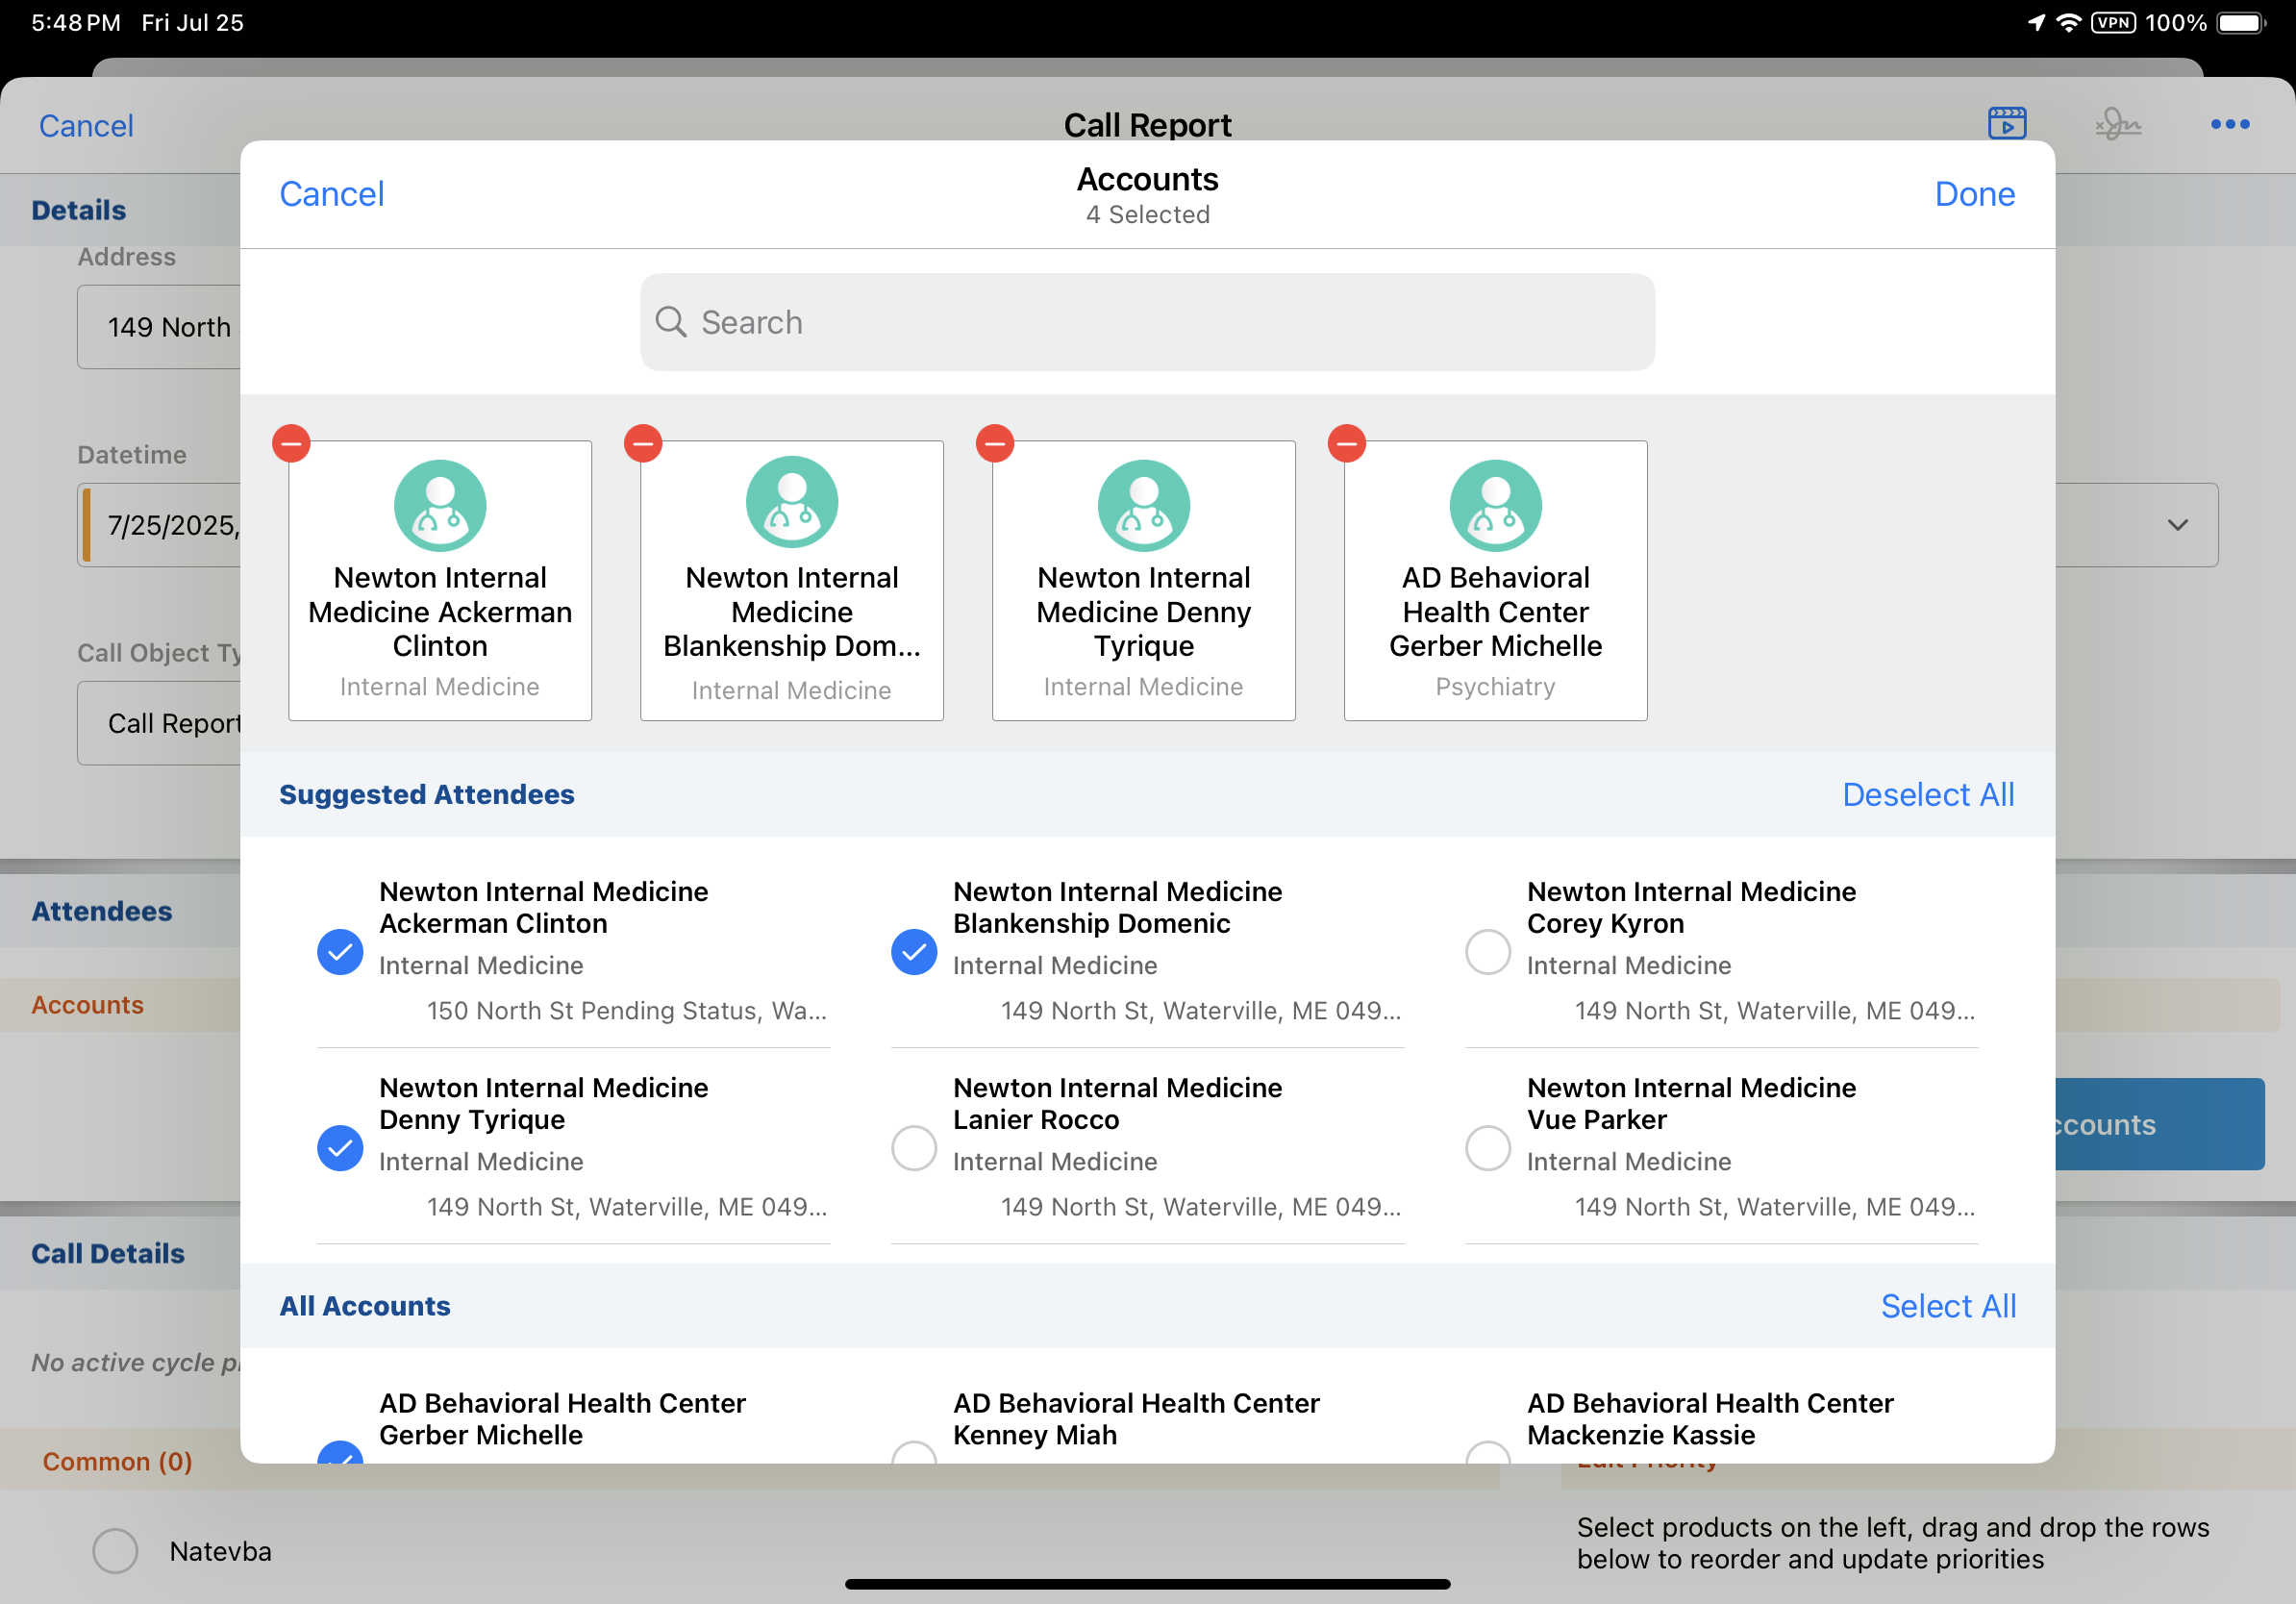Select the Natevba product radio button
The image size is (2296, 1604).
pos(116,1551)
